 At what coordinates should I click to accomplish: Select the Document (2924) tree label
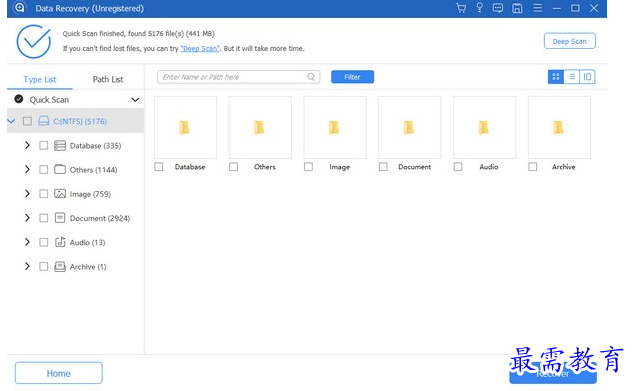click(x=100, y=218)
